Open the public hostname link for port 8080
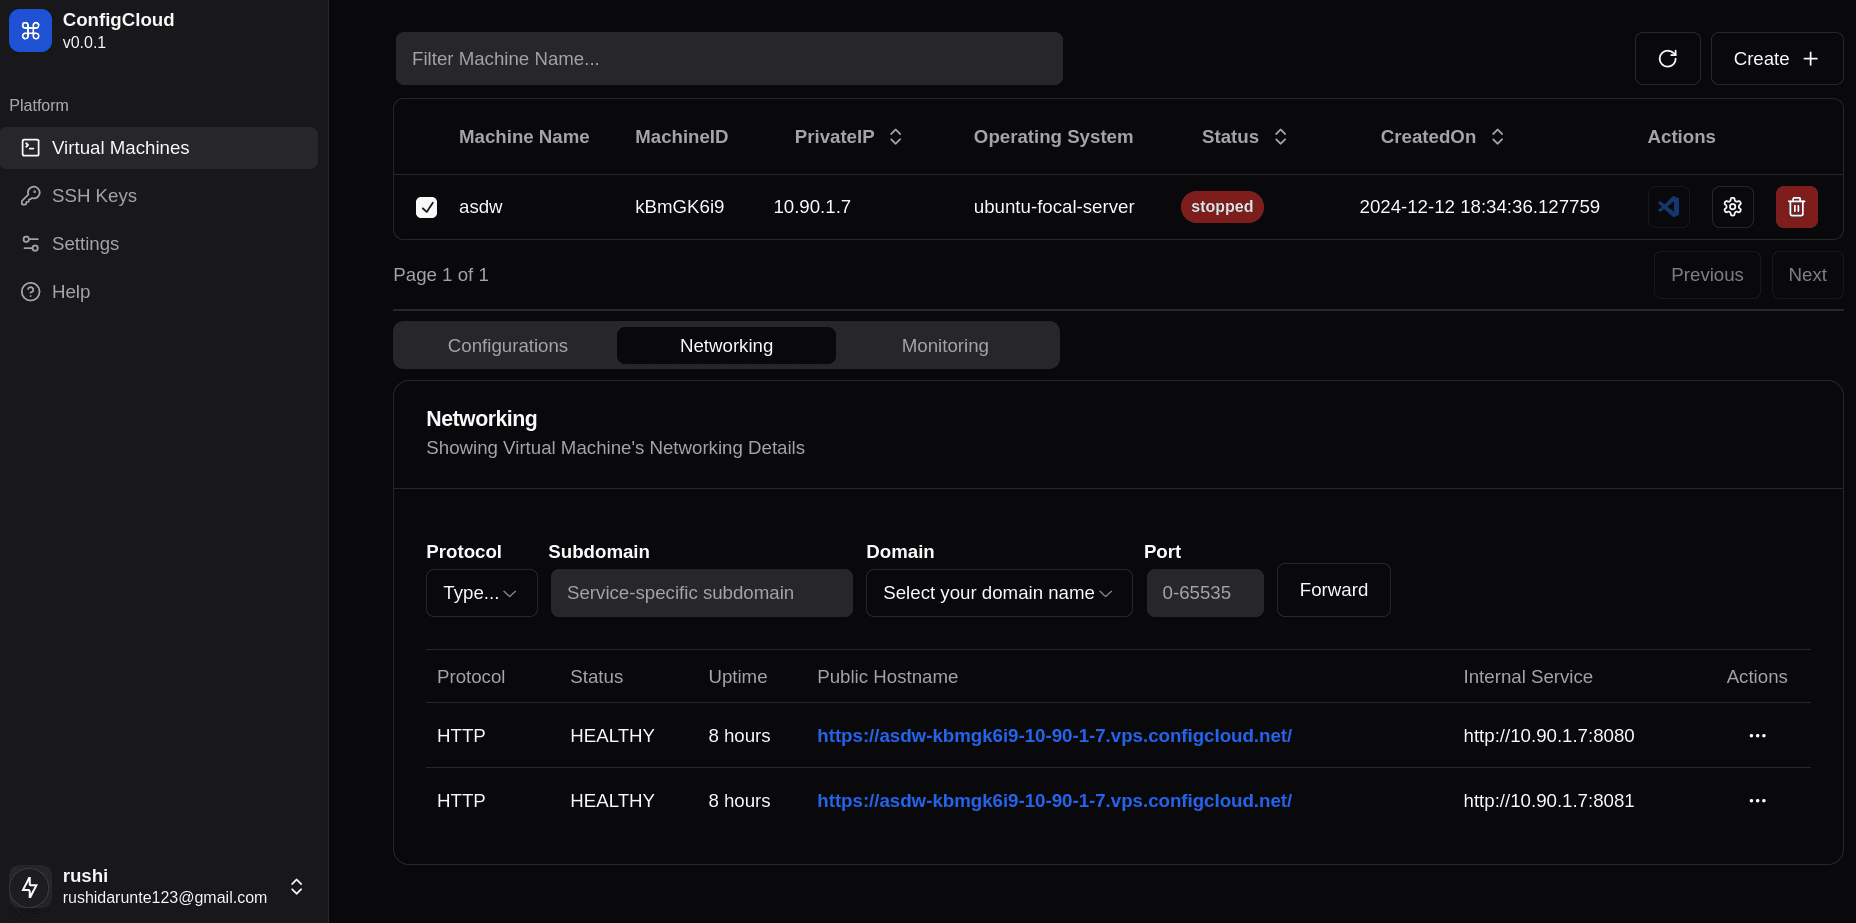 coord(1054,736)
